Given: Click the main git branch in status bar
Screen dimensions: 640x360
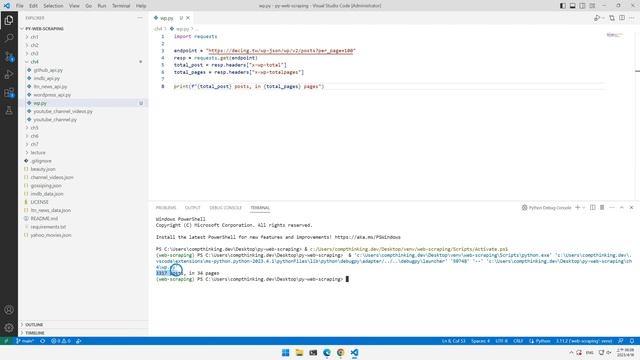Looking at the screenshot, I should coord(25,341).
